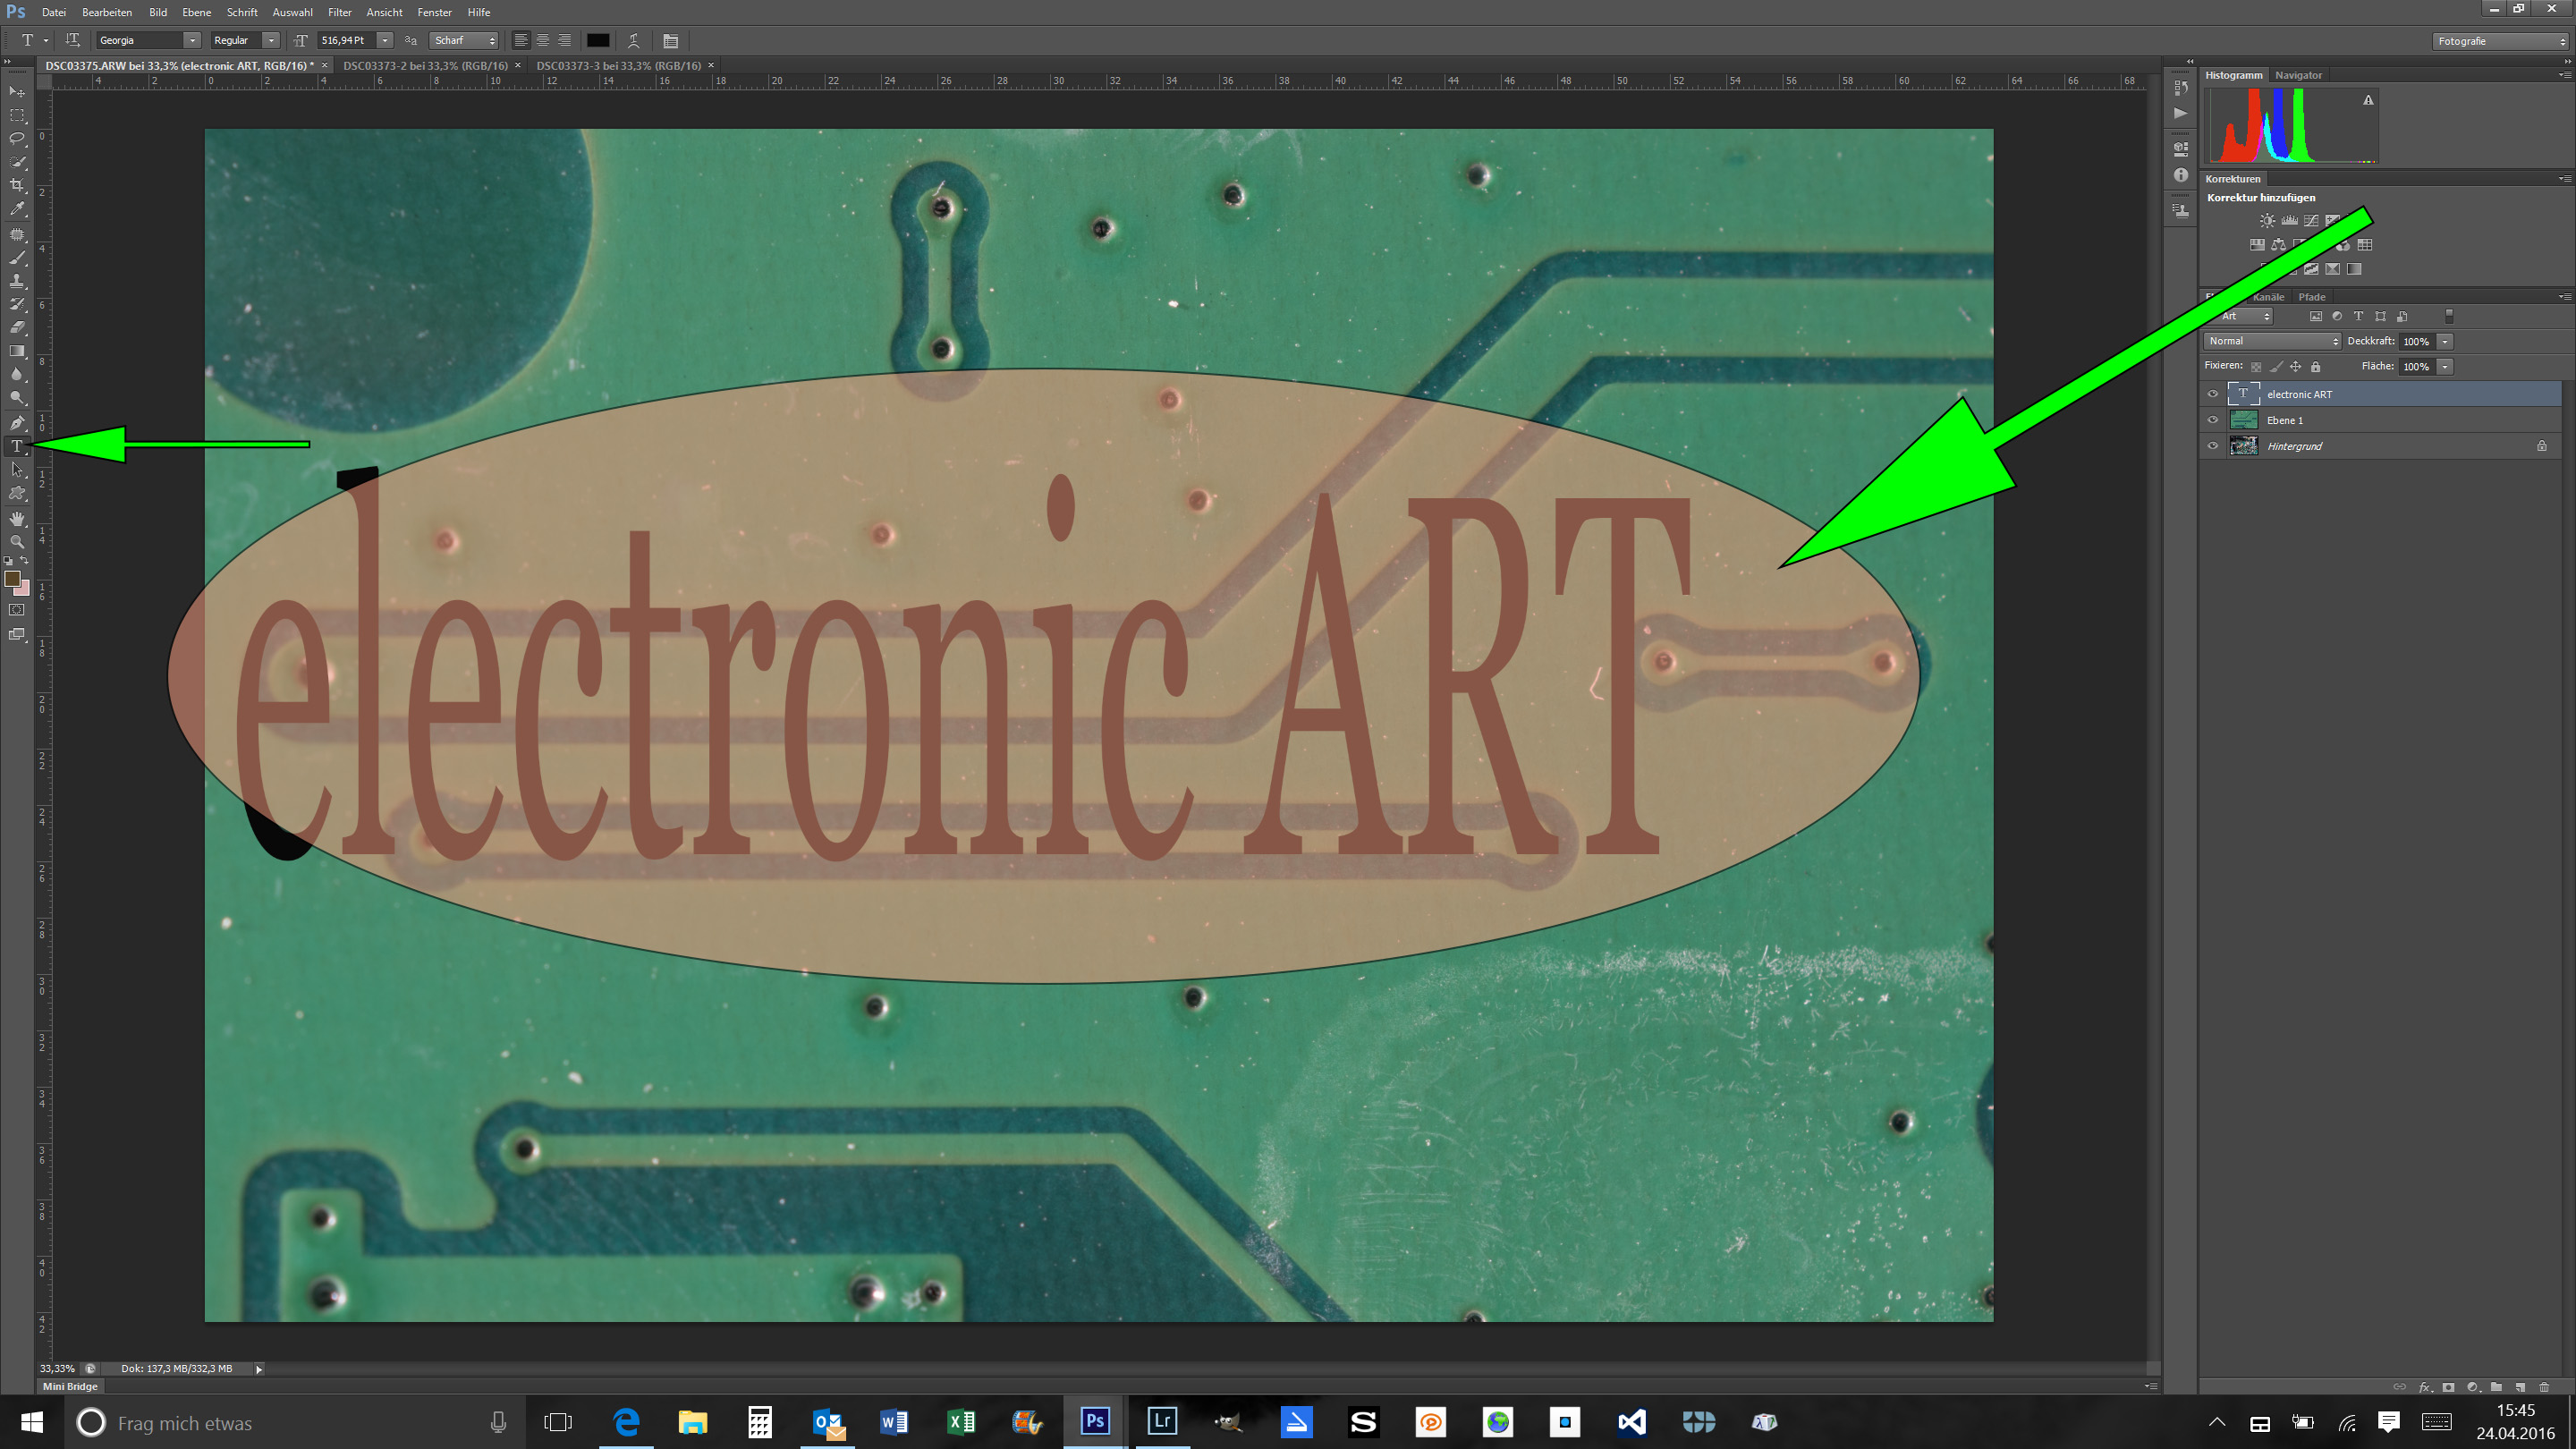The height and width of the screenshot is (1449, 2576).
Task: Select the Blur tool
Action: click(x=17, y=374)
